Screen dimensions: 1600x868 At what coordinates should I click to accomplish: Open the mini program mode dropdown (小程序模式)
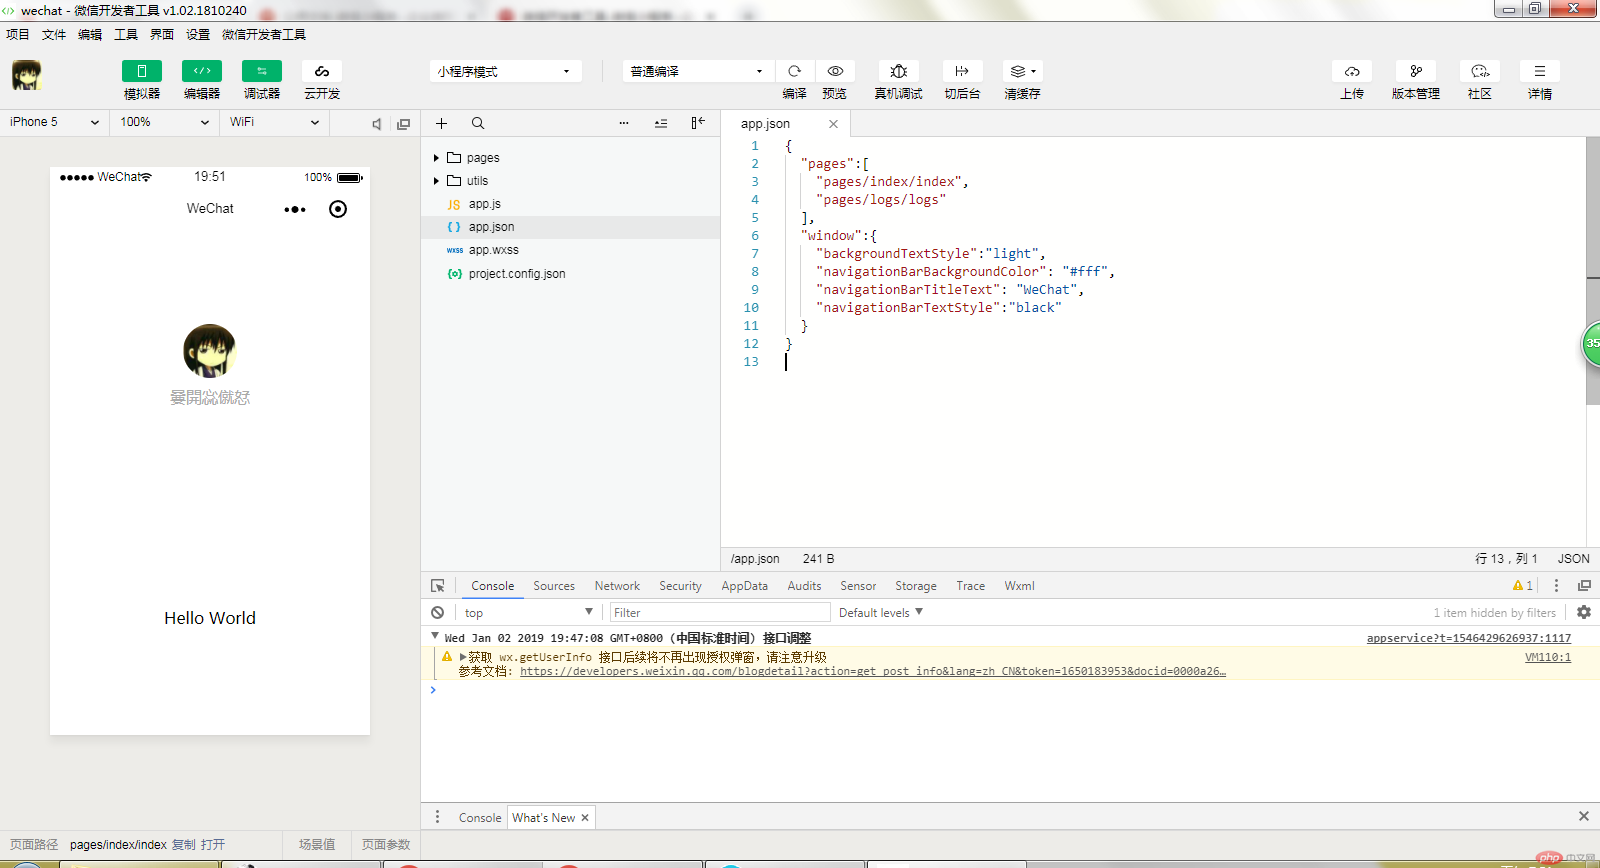[505, 71]
